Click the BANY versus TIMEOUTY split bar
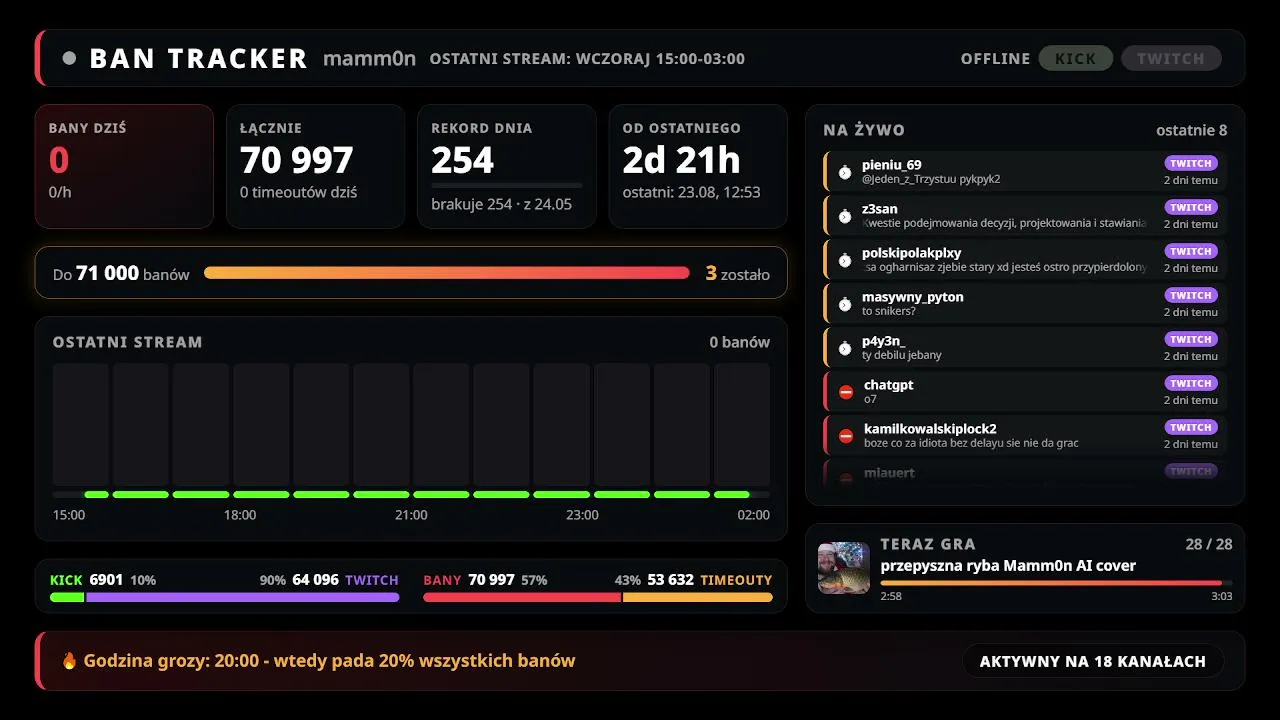This screenshot has width=1280, height=720. (598, 597)
